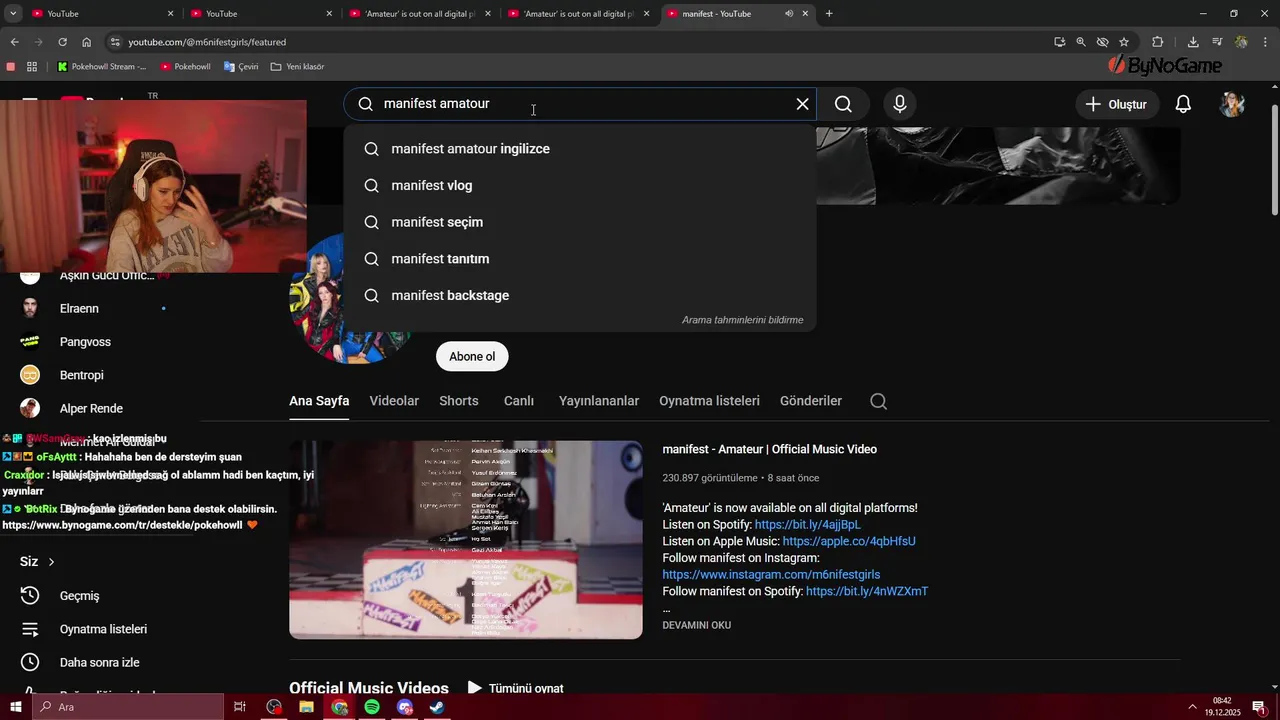
Task: Play the Amateur music video thumbnail
Action: (466, 540)
